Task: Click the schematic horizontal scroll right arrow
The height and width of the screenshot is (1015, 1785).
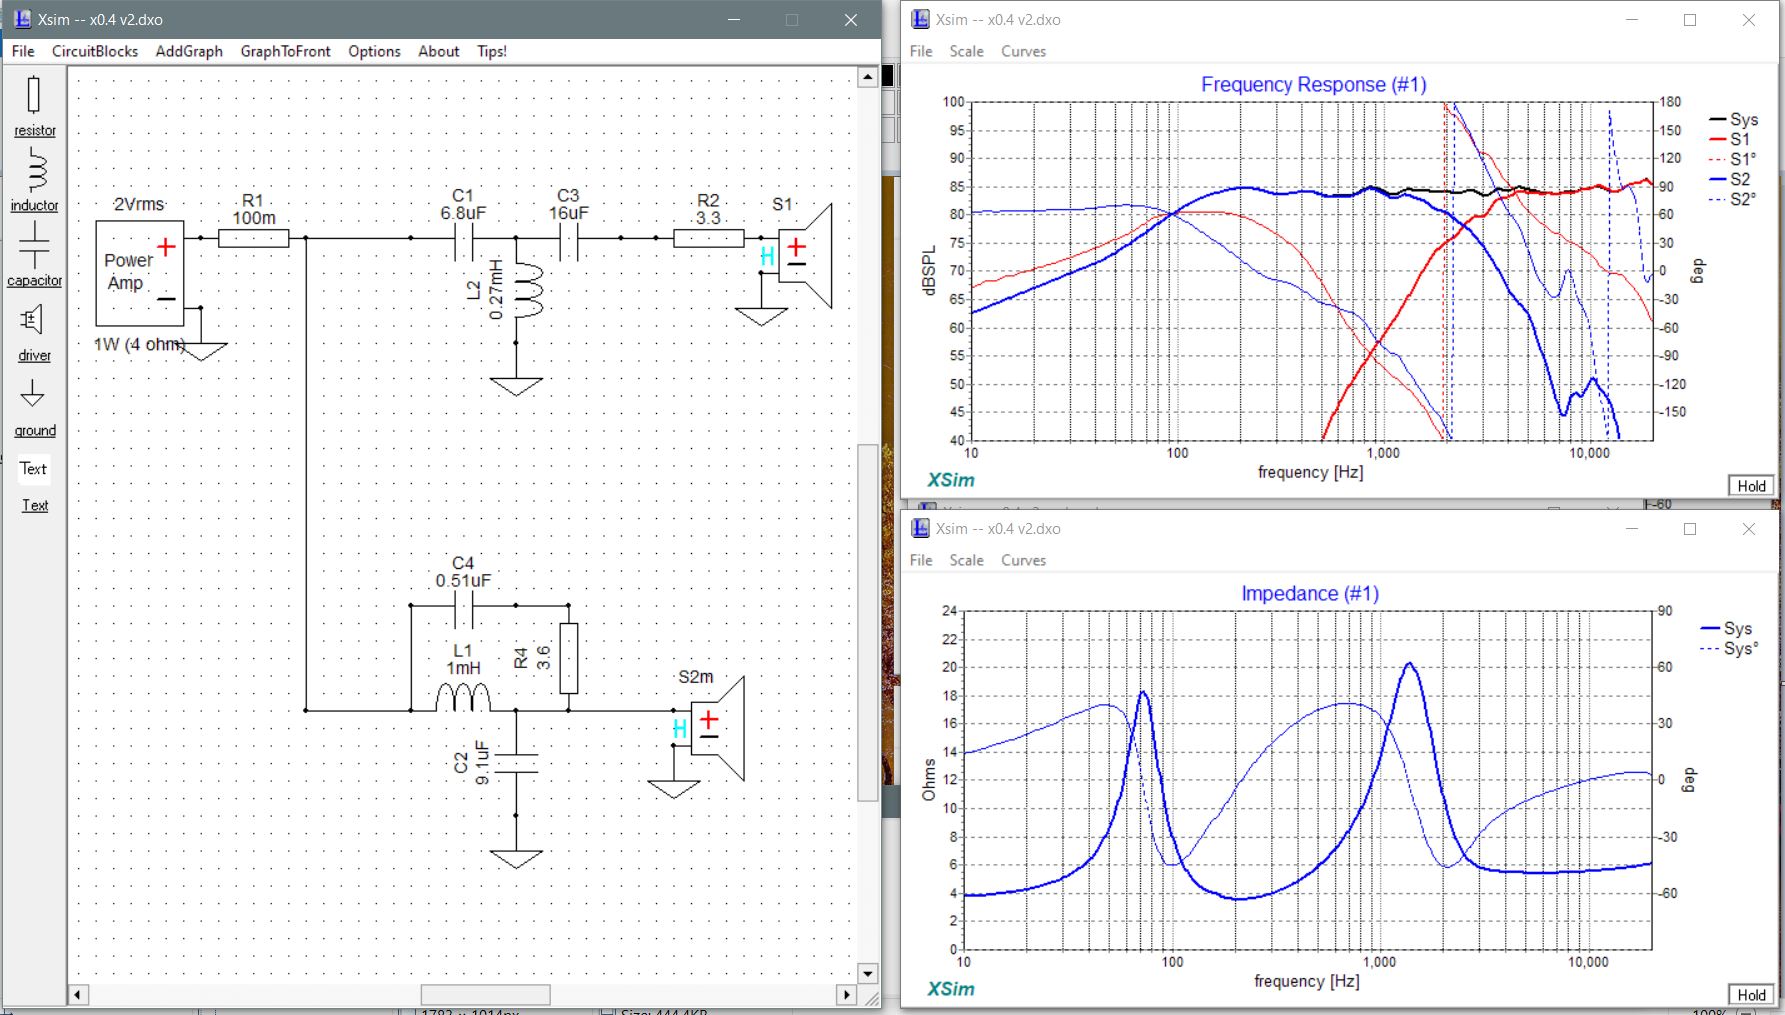Action: (847, 995)
